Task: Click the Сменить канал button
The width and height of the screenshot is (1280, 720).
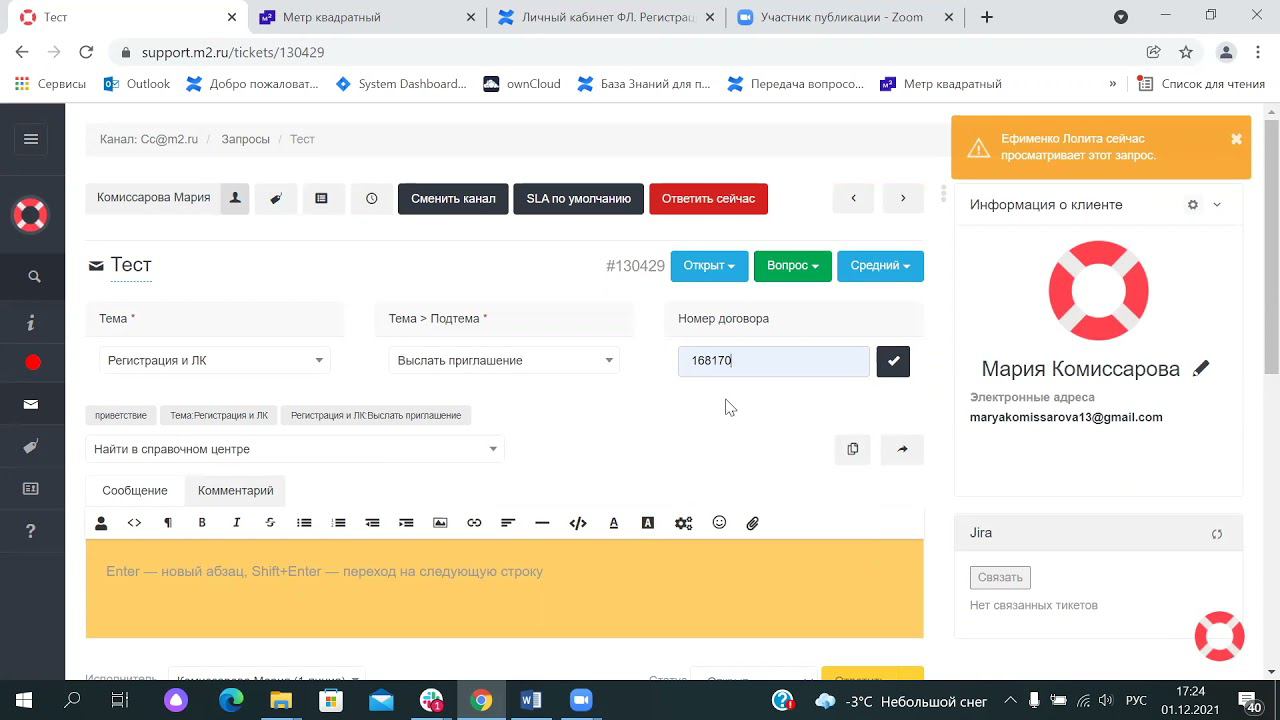Action: click(453, 199)
